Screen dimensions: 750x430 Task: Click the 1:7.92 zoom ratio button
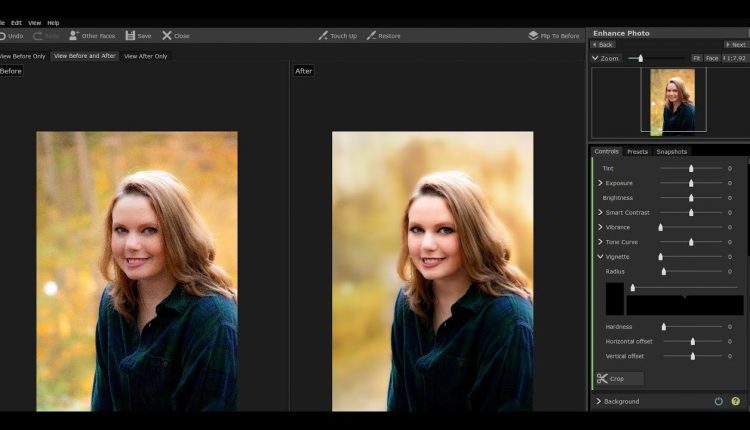[734, 58]
